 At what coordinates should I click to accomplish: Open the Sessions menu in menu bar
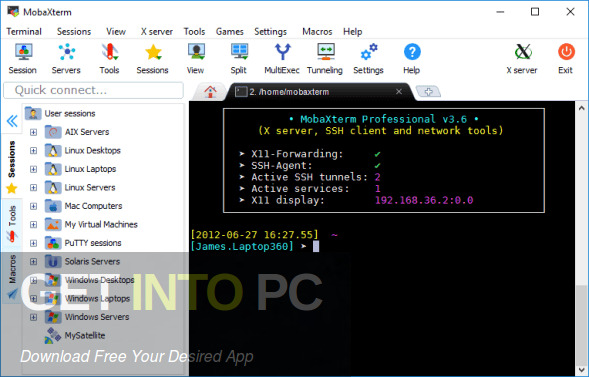coord(74,32)
